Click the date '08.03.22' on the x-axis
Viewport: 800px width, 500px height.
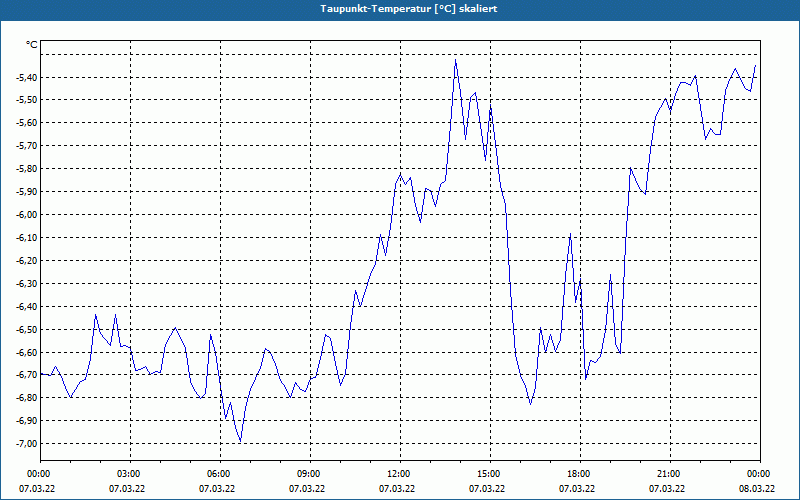point(757,489)
